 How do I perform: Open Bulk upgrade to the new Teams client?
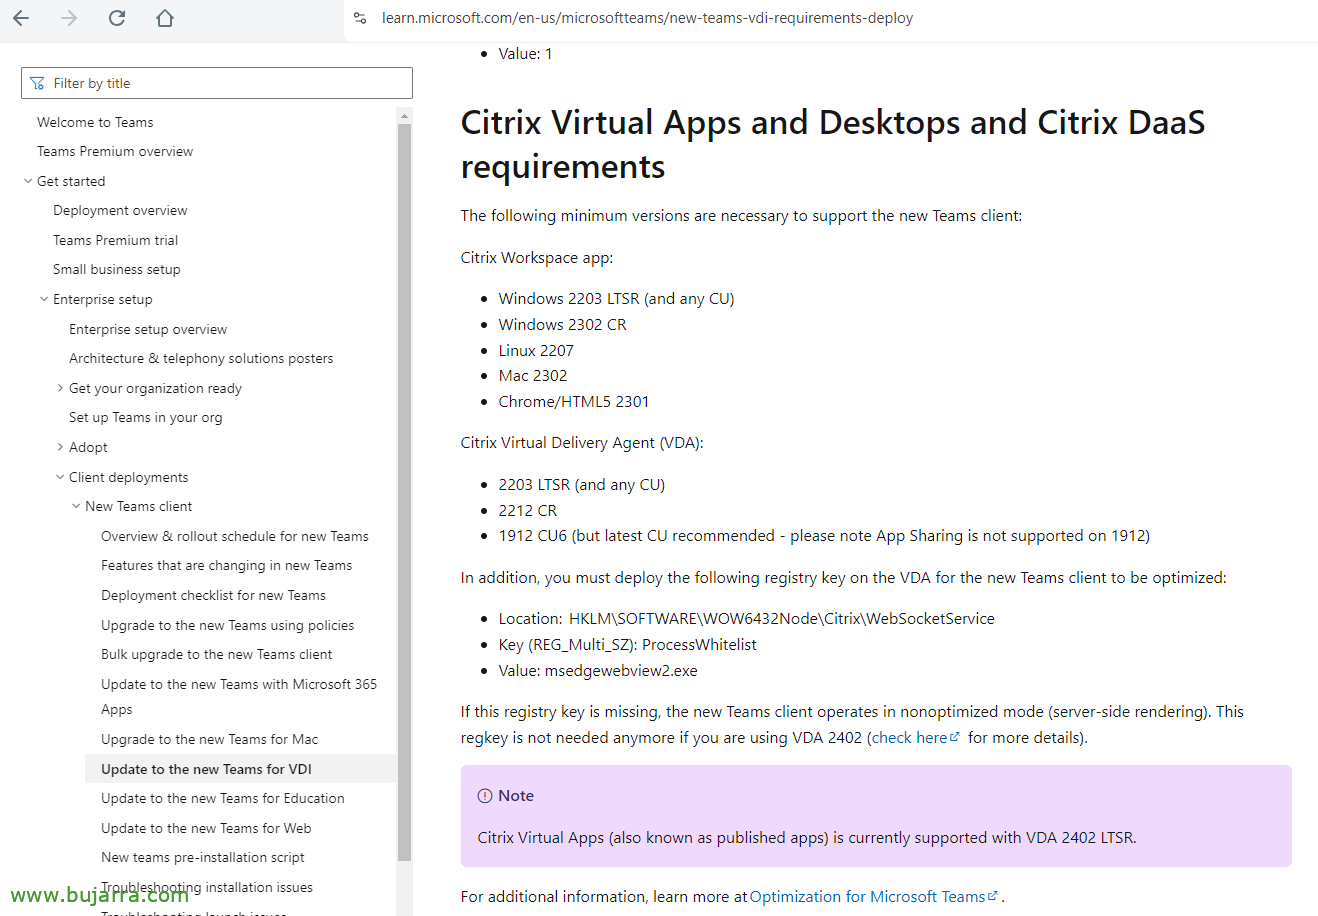click(x=217, y=654)
